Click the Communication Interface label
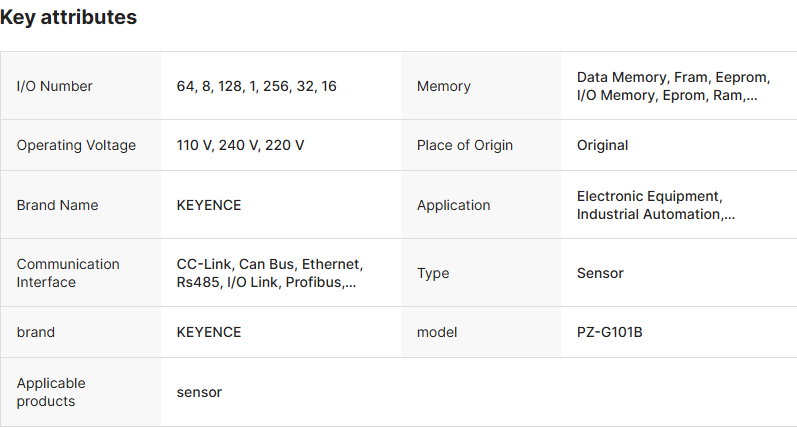The image size is (797, 428). tap(68, 273)
